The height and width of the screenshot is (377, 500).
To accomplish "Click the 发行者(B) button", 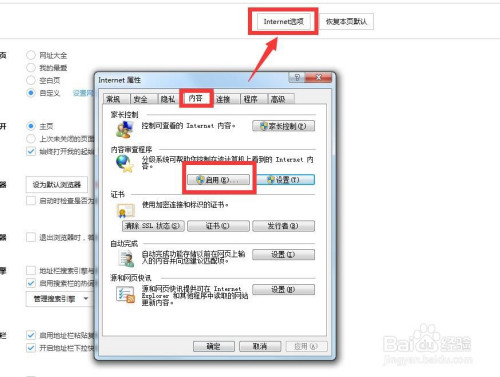I will click(x=283, y=226).
